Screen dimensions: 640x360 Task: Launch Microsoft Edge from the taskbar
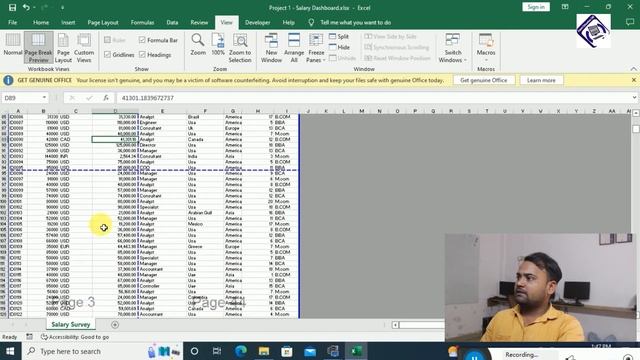tap(240, 351)
